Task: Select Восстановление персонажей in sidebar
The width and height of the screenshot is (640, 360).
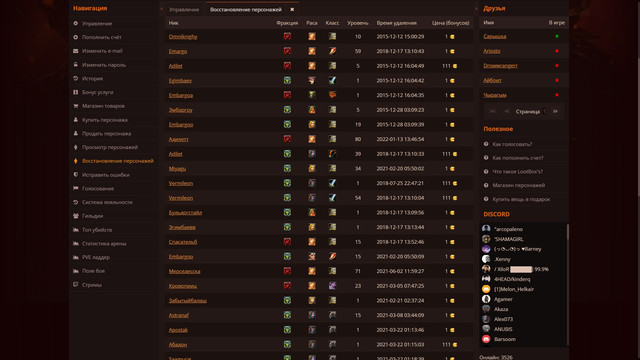Action: (118, 161)
